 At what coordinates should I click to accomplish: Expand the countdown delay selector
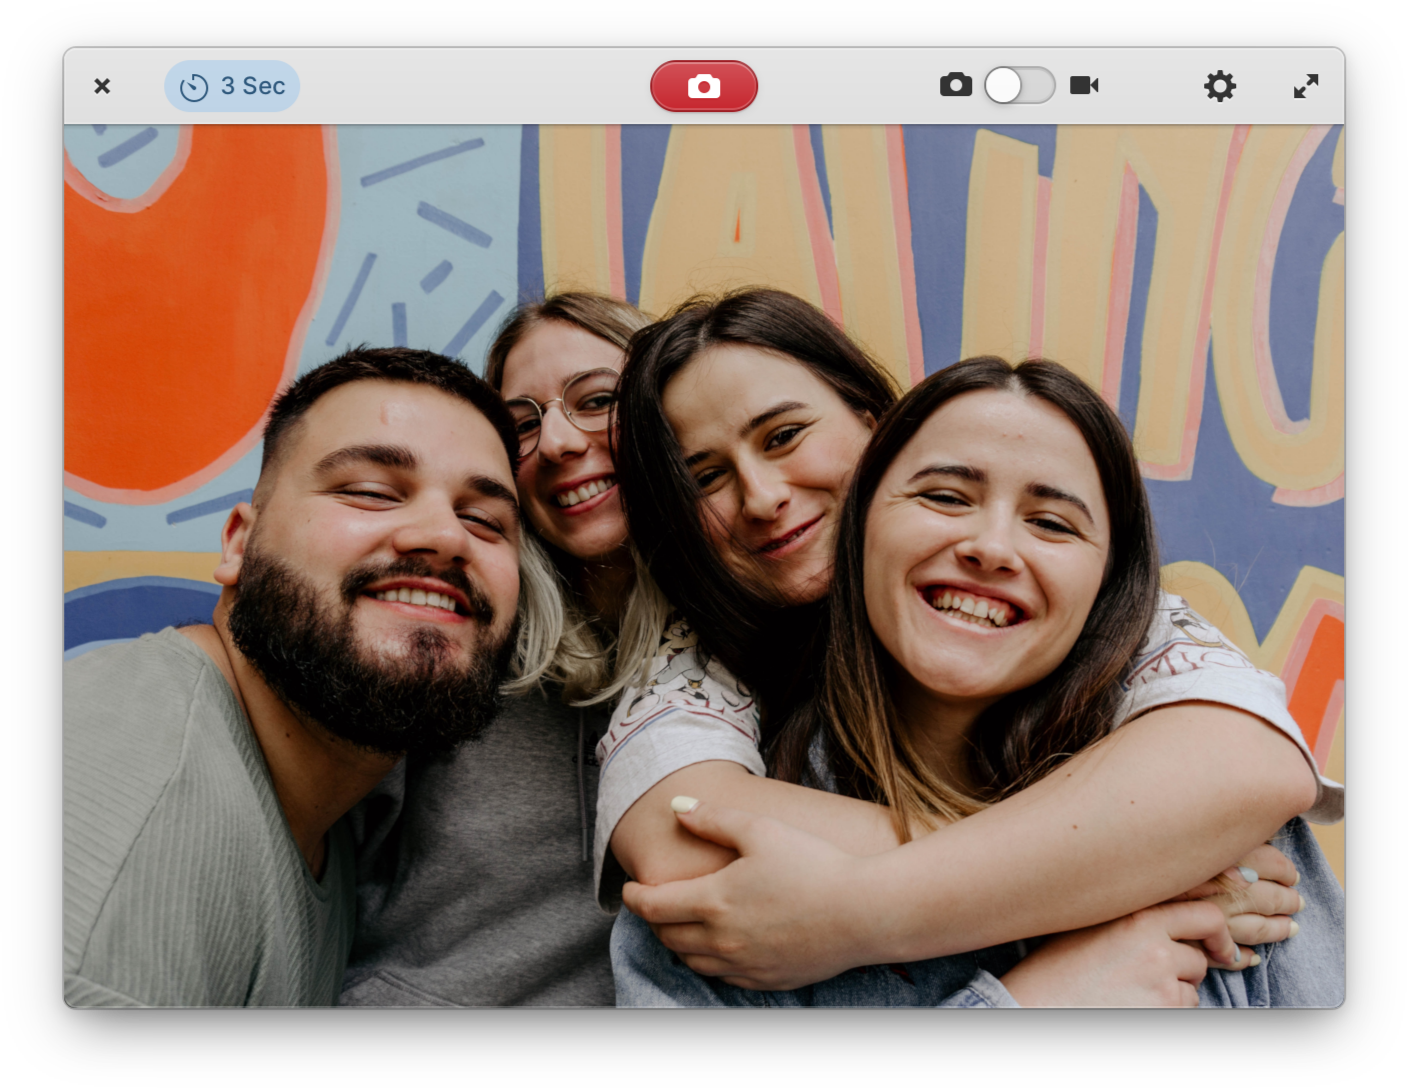click(232, 86)
